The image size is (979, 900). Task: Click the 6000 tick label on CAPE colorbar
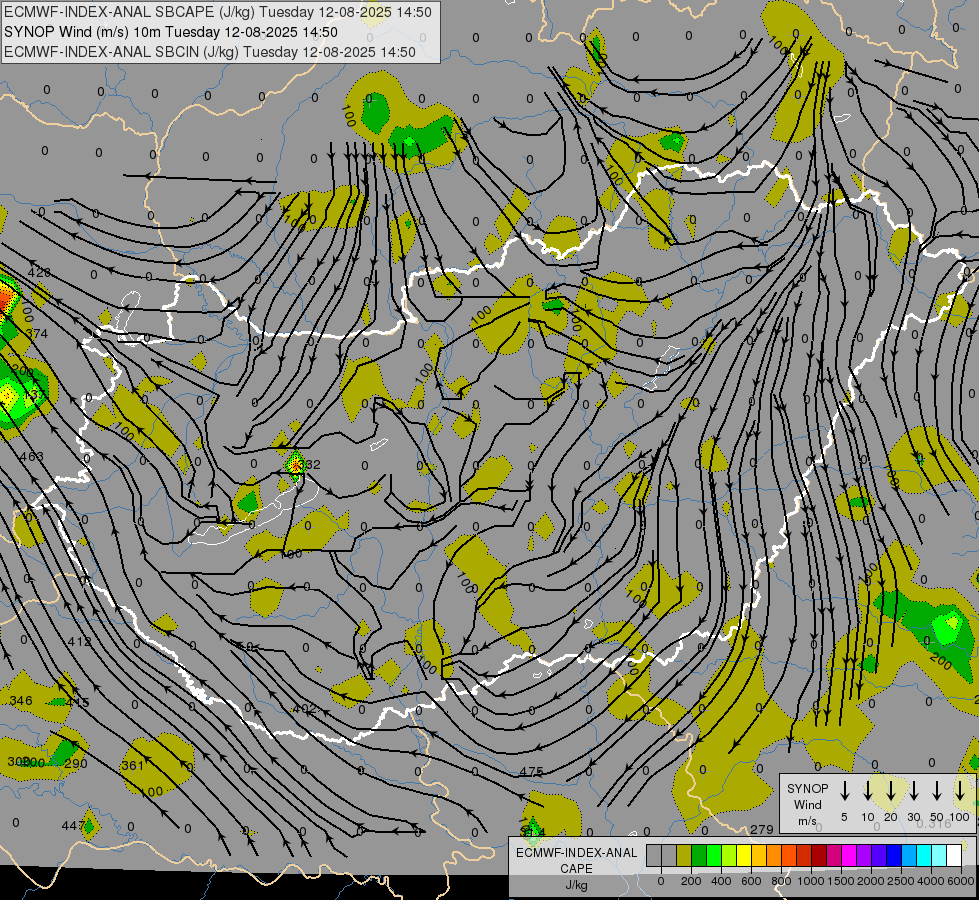[961, 882]
